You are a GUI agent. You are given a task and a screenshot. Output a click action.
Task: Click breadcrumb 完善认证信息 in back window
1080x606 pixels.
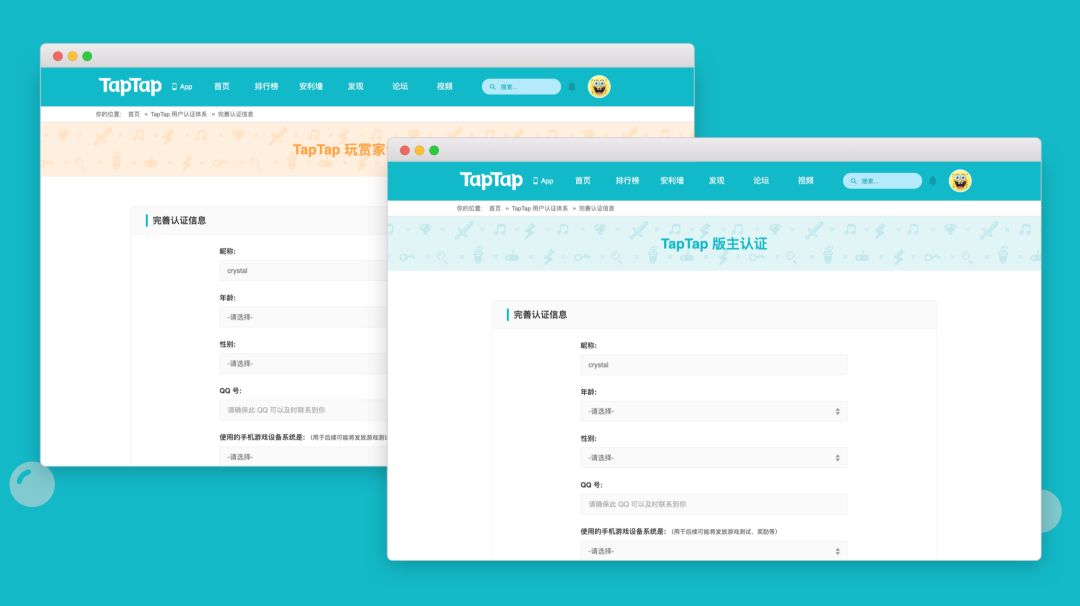coord(236,114)
